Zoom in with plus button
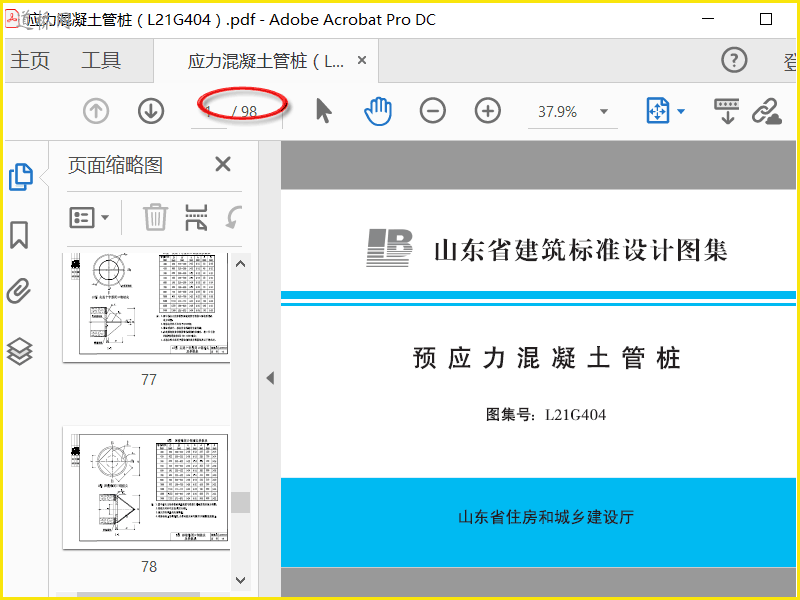800x600 pixels. click(x=488, y=111)
